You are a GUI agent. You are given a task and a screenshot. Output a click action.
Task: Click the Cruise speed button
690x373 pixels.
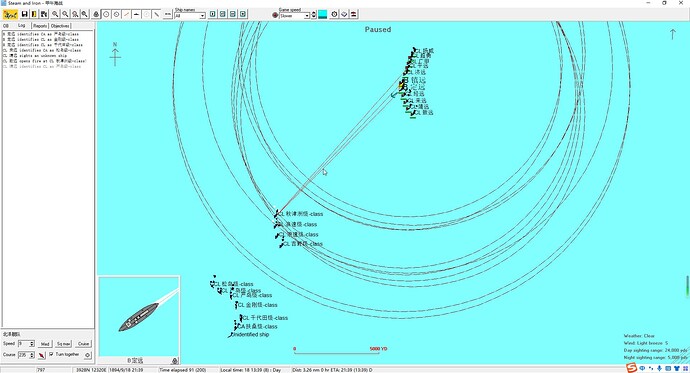click(84, 344)
